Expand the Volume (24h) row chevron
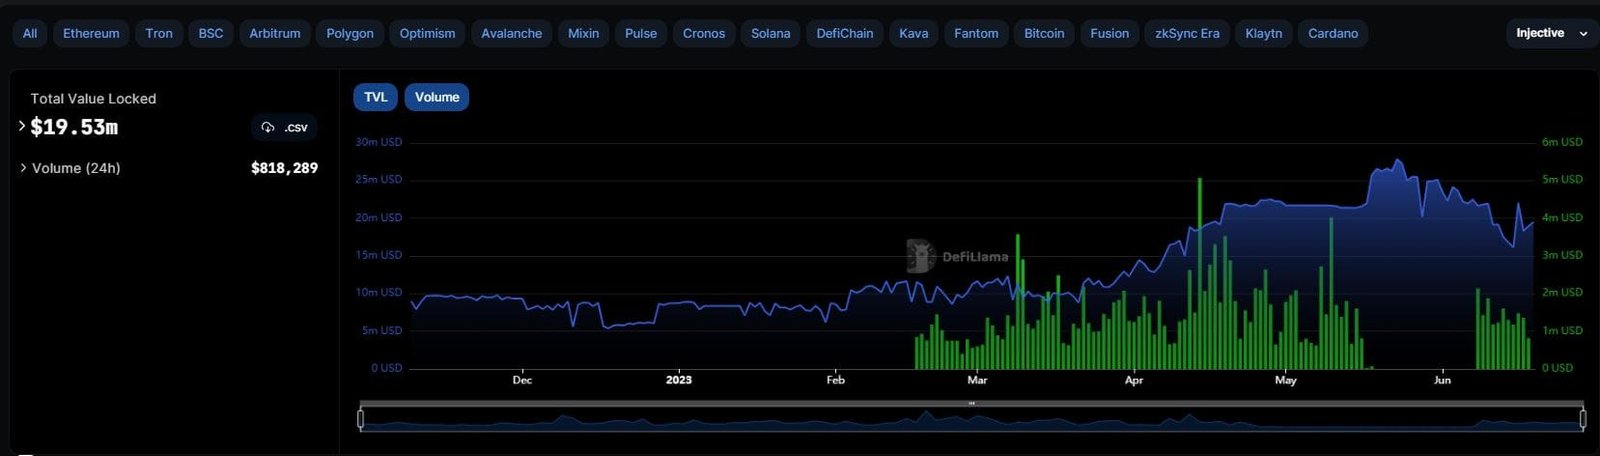Image resolution: width=1600 pixels, height=456 pixels. (x=23, y=168)
